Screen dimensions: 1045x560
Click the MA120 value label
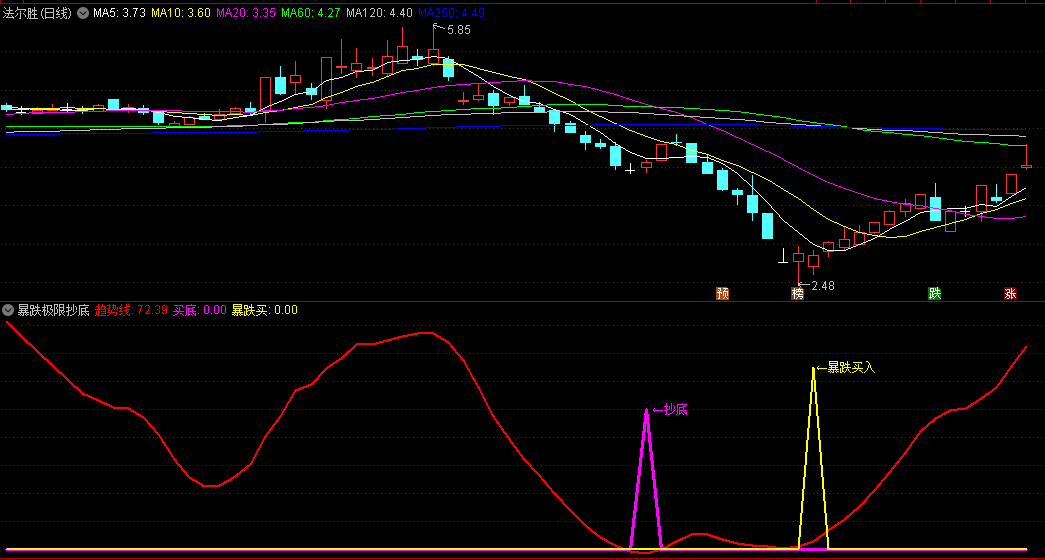379,13
